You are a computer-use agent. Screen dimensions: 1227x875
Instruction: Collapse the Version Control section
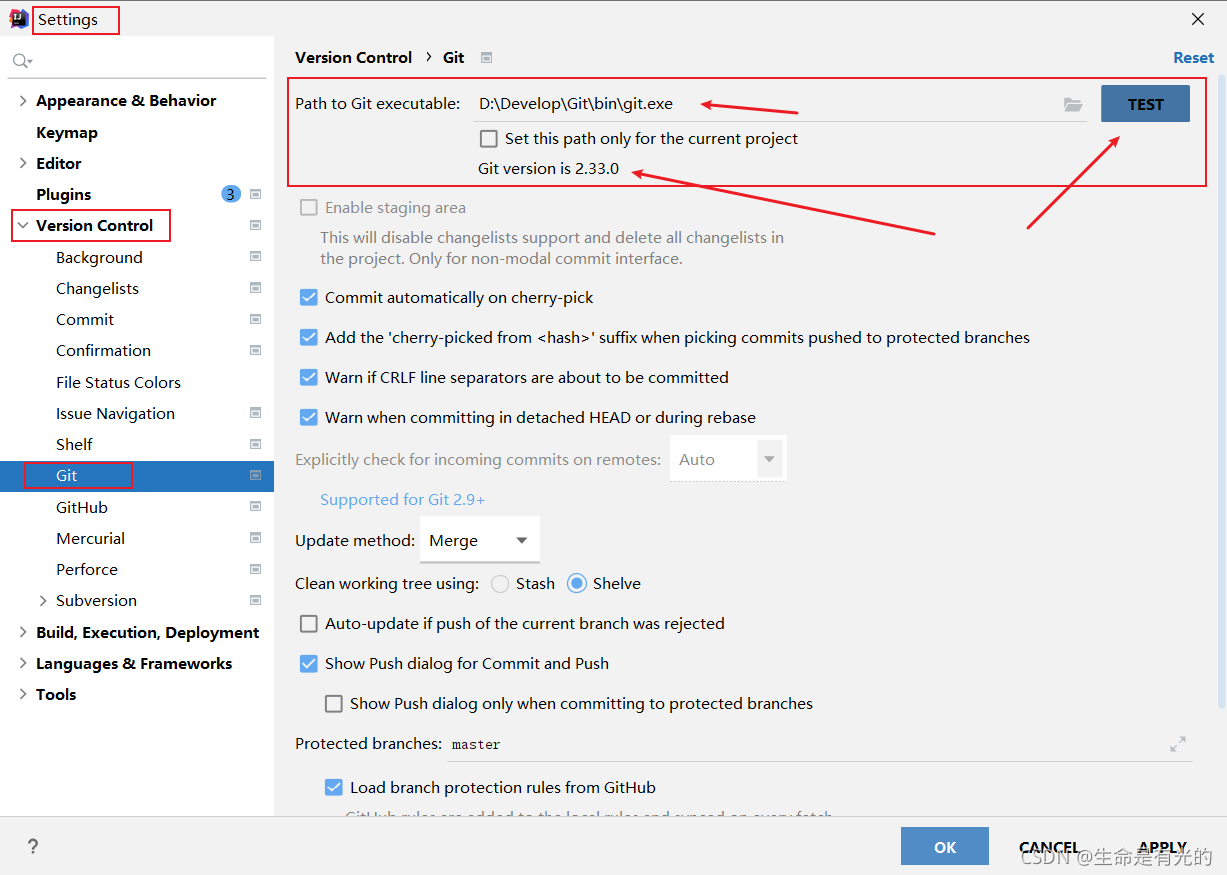(x=23, y=226)
